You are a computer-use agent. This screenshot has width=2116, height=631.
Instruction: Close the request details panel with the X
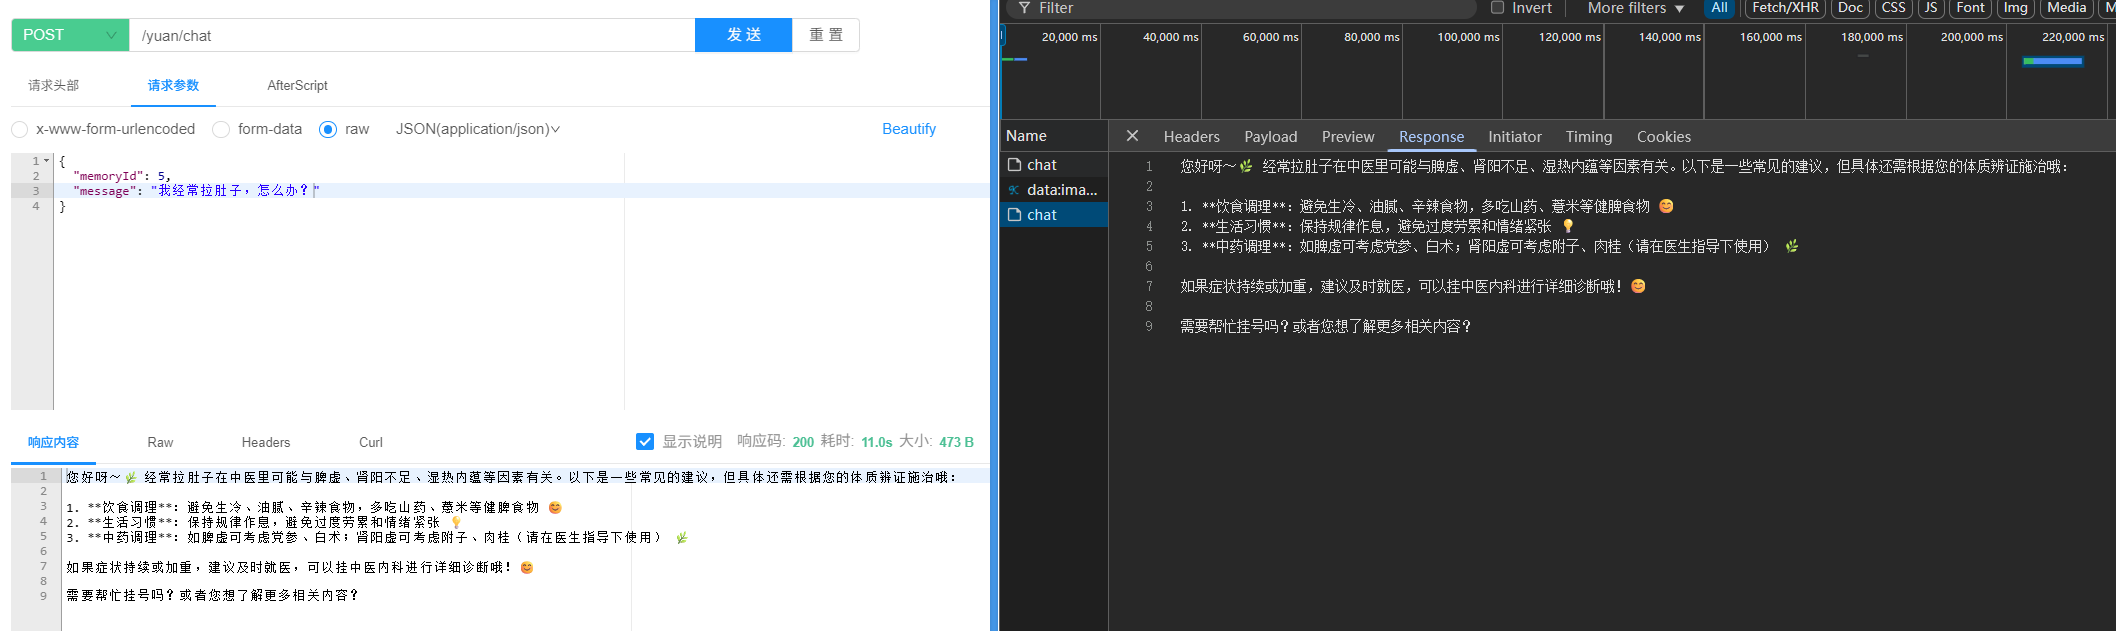pyautogui.click(x=1132, y=136)
